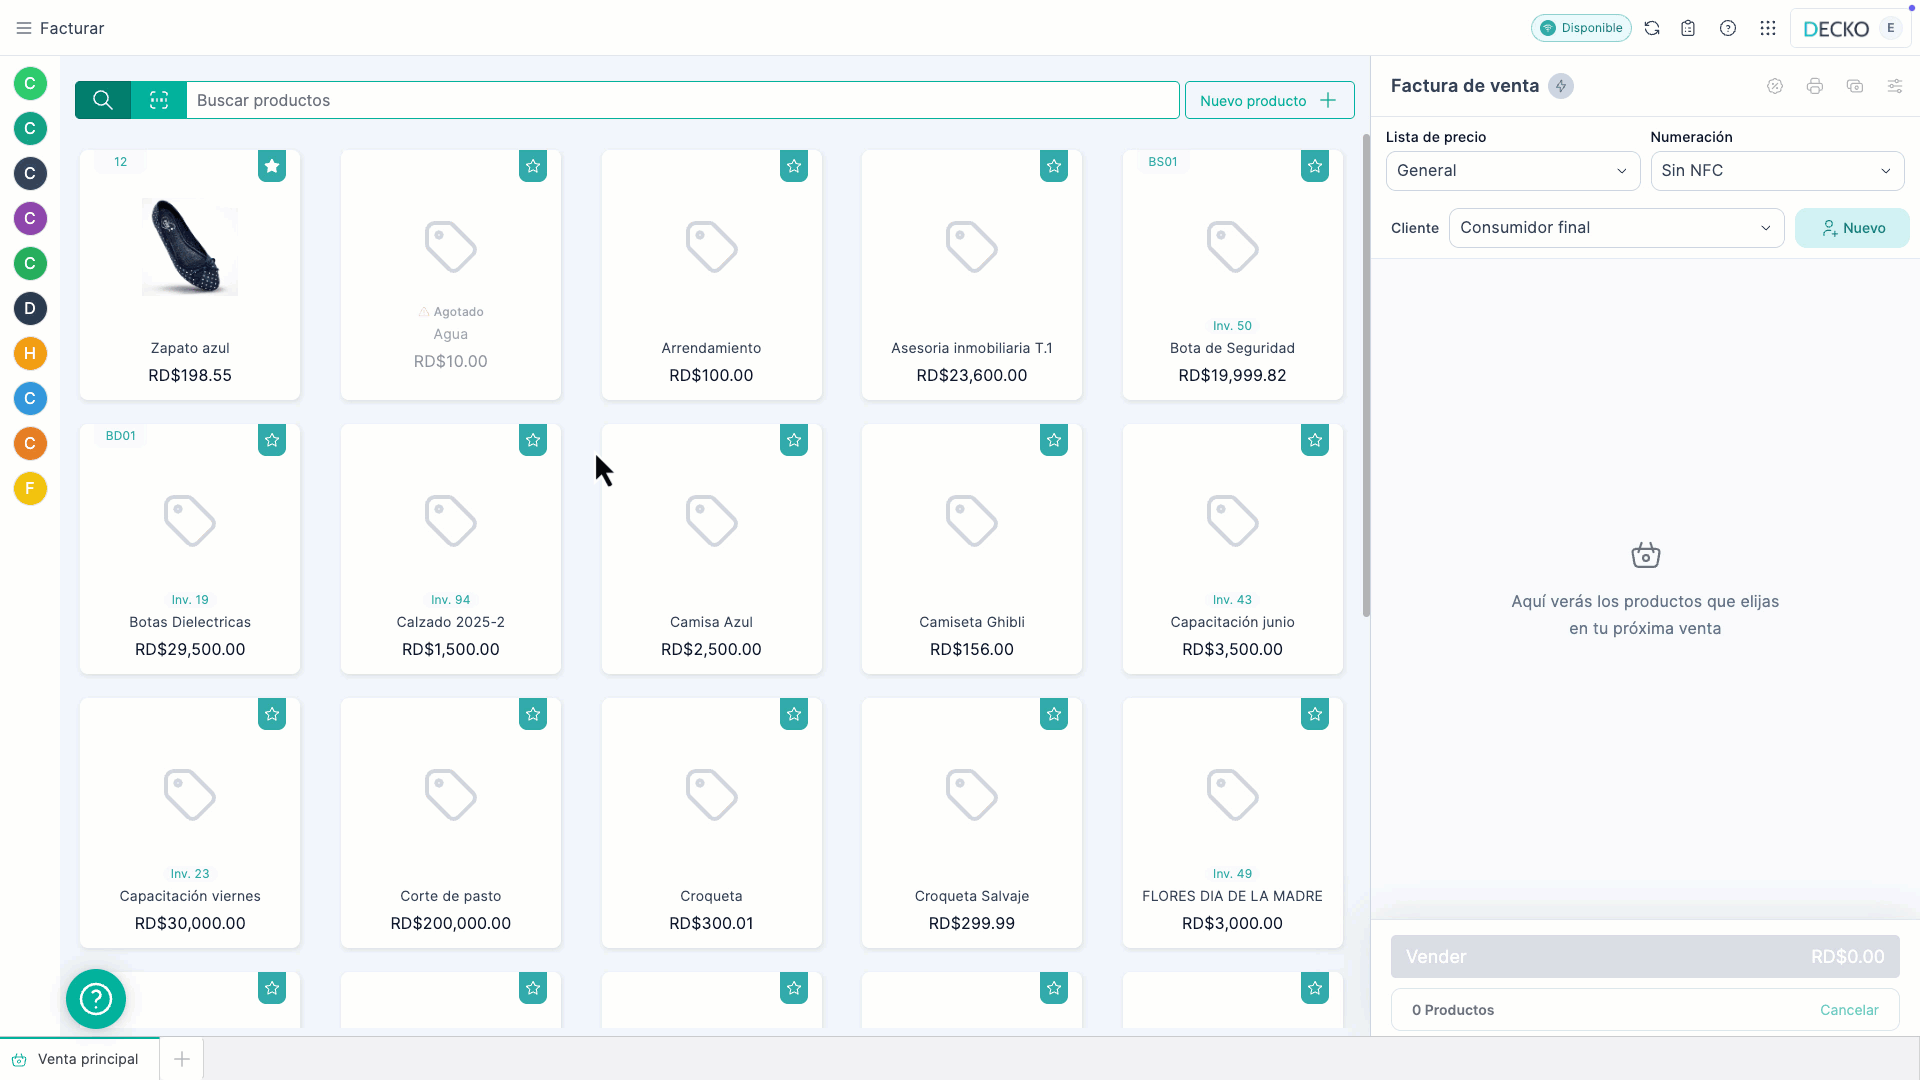This screenshot has height=1080, width=1920.
Task: Open the sliders settings icon in invoice panel
Action: coord(1895,86)
